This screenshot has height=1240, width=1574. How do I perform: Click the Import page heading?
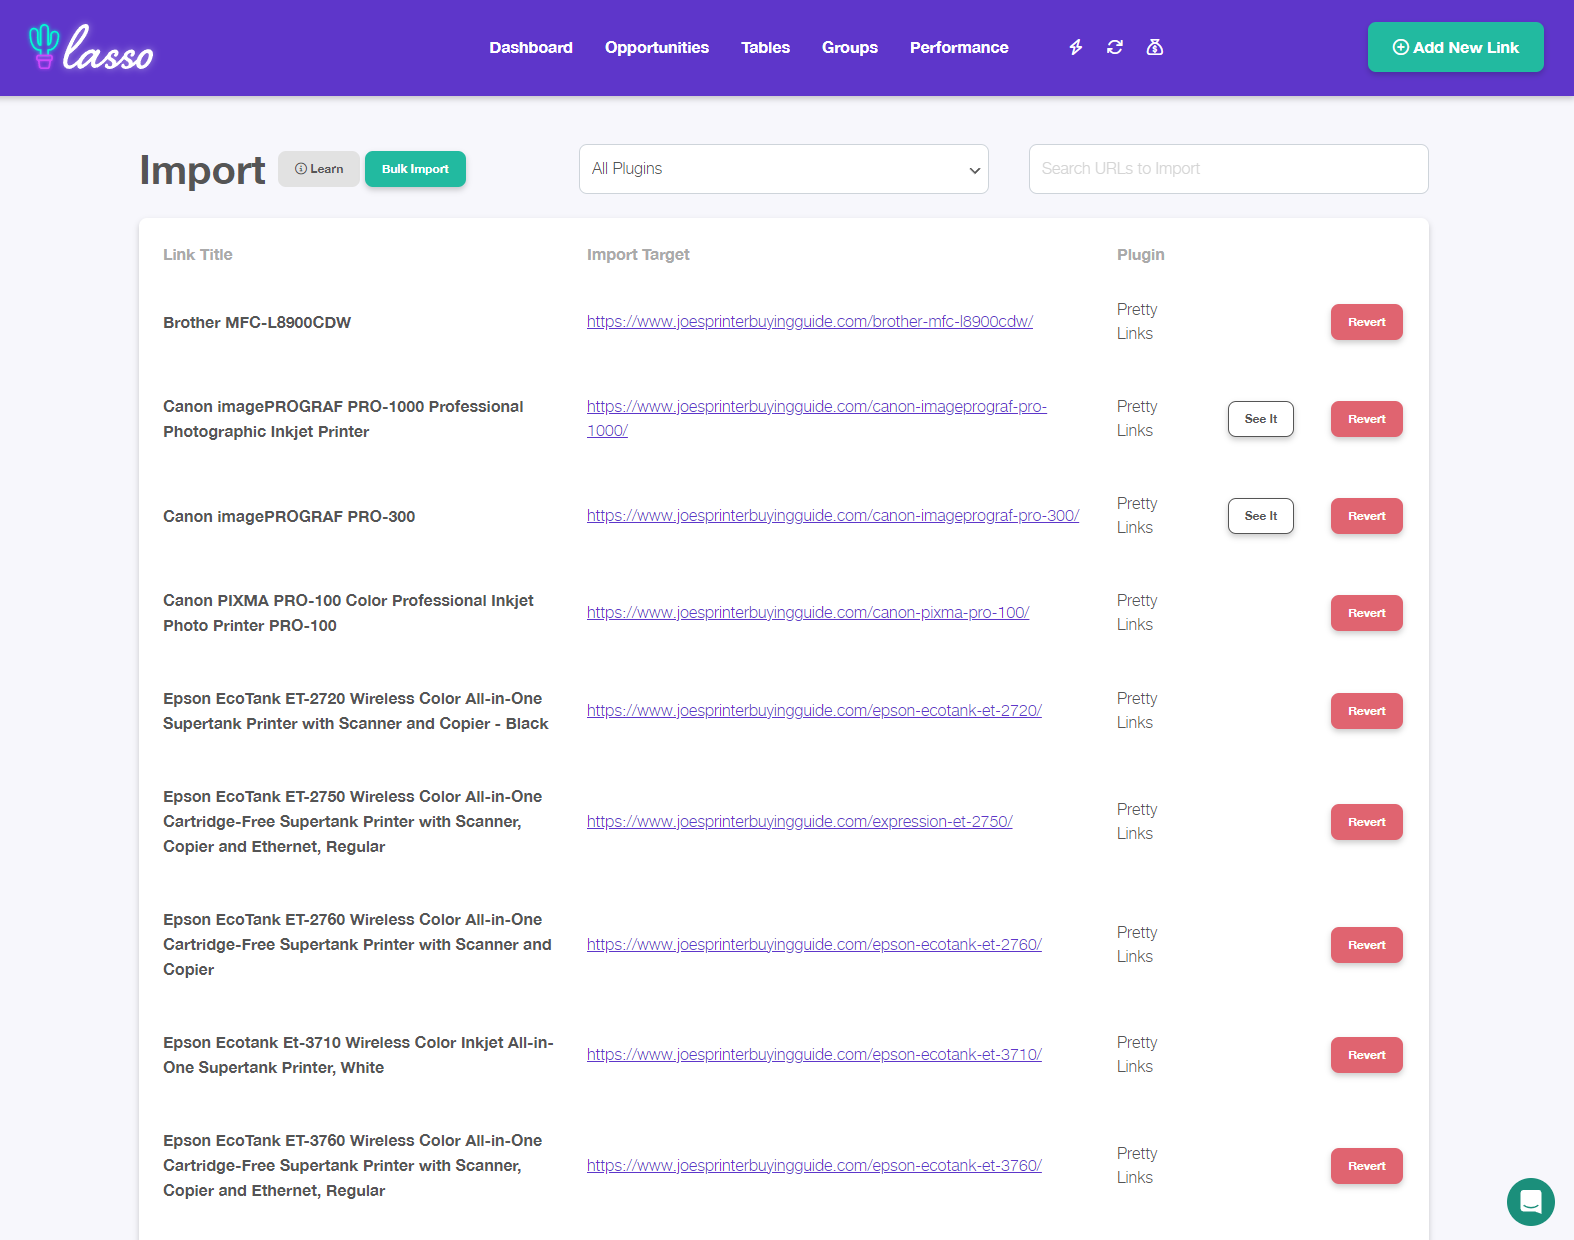click(203, 170)
